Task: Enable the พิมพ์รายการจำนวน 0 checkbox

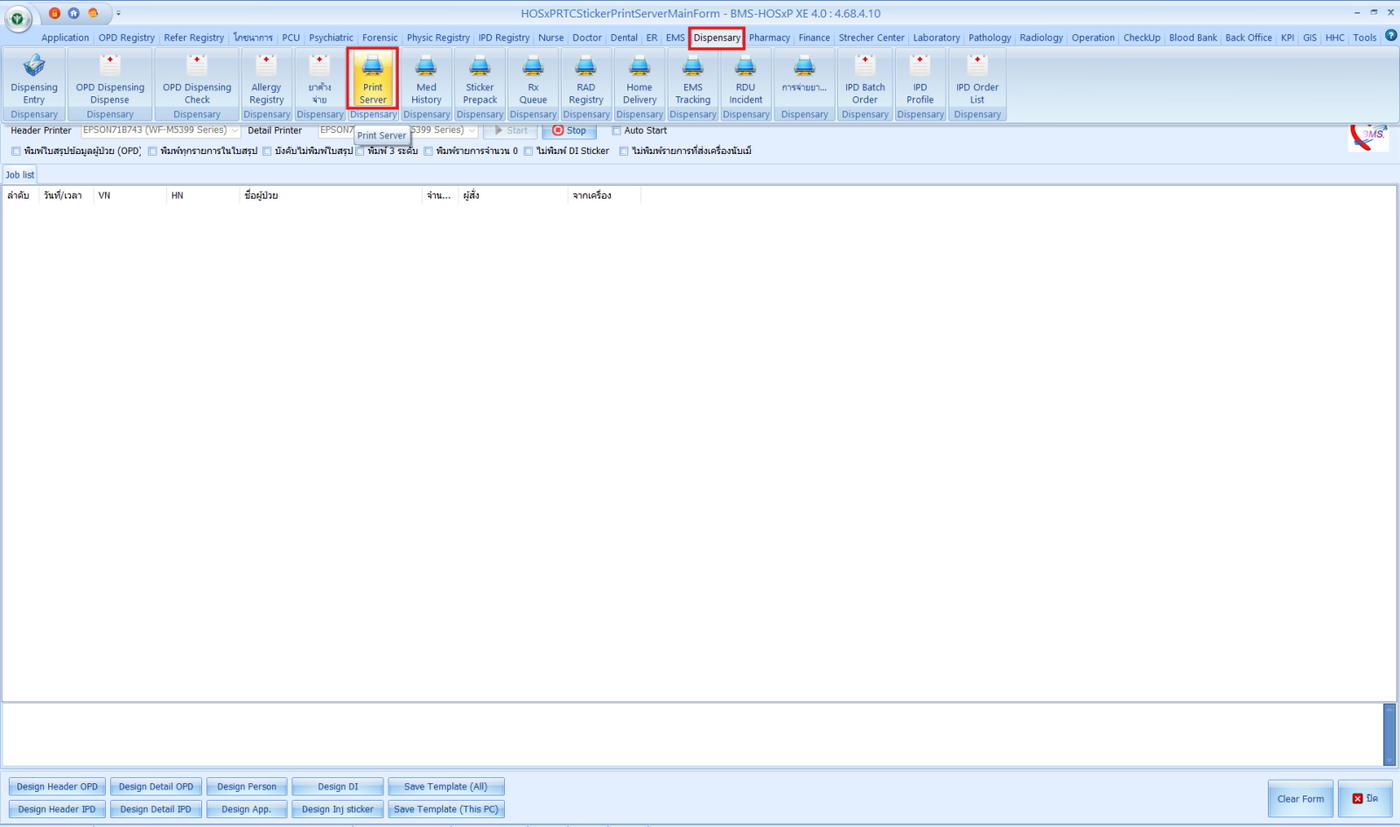Action: click(428, 152)
